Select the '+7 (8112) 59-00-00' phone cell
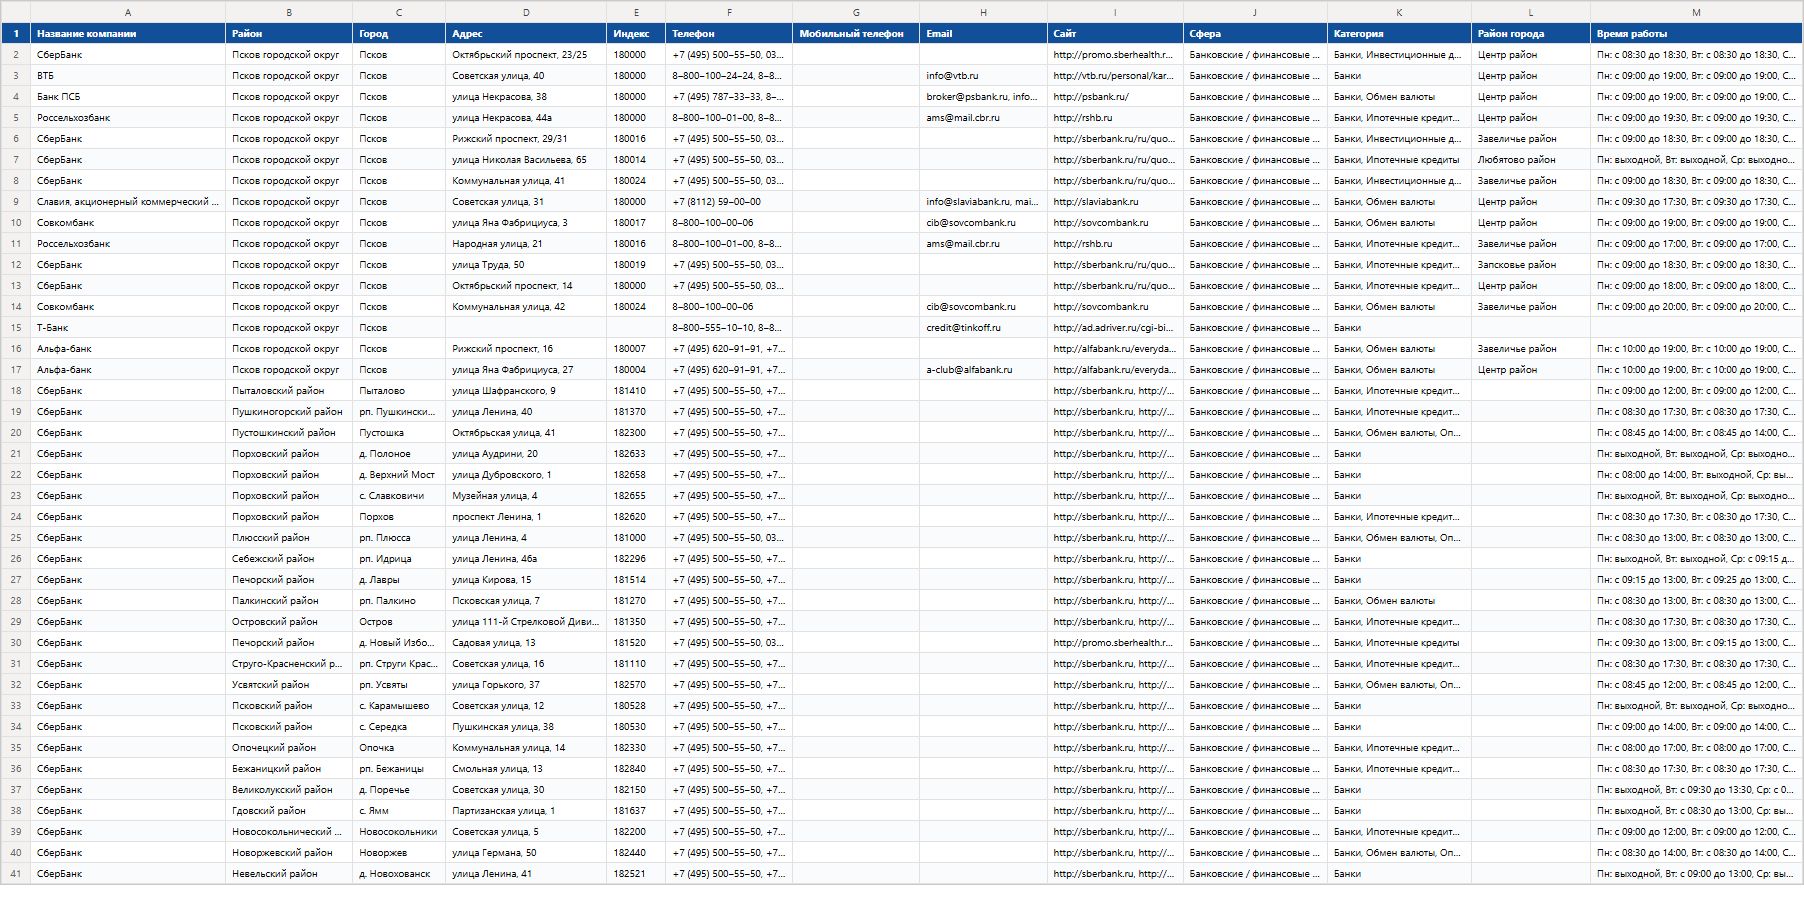 729,202
